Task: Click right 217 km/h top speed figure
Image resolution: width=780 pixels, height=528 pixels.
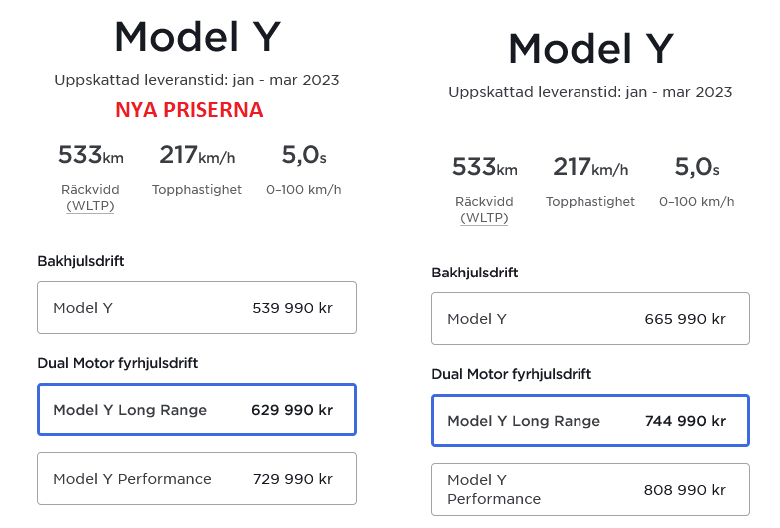Action: coord(590,167)
